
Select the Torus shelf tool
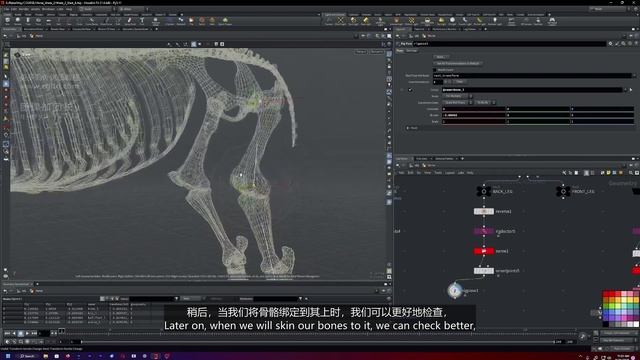pos(38,21)
